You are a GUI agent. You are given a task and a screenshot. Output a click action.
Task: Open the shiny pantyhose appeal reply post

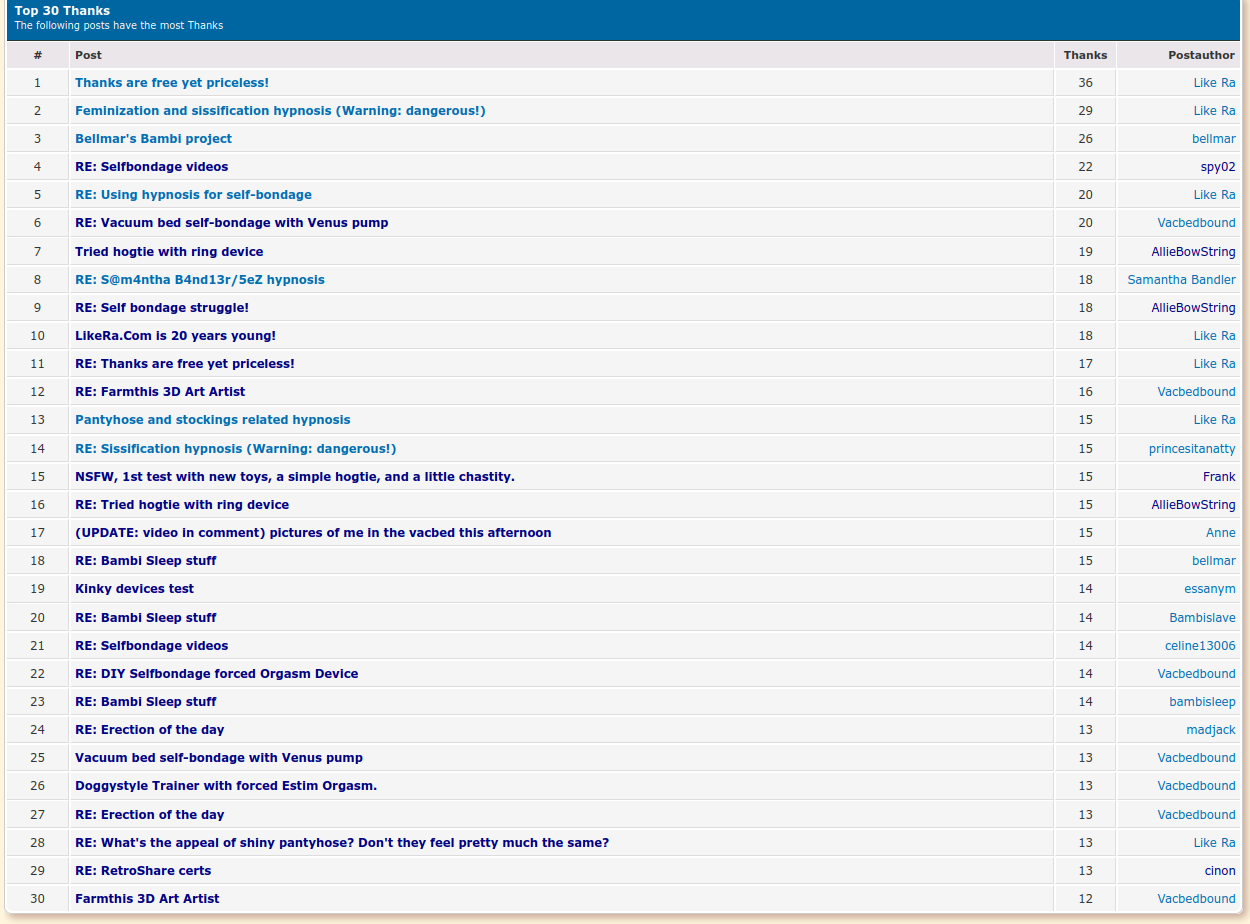point(341,843)
